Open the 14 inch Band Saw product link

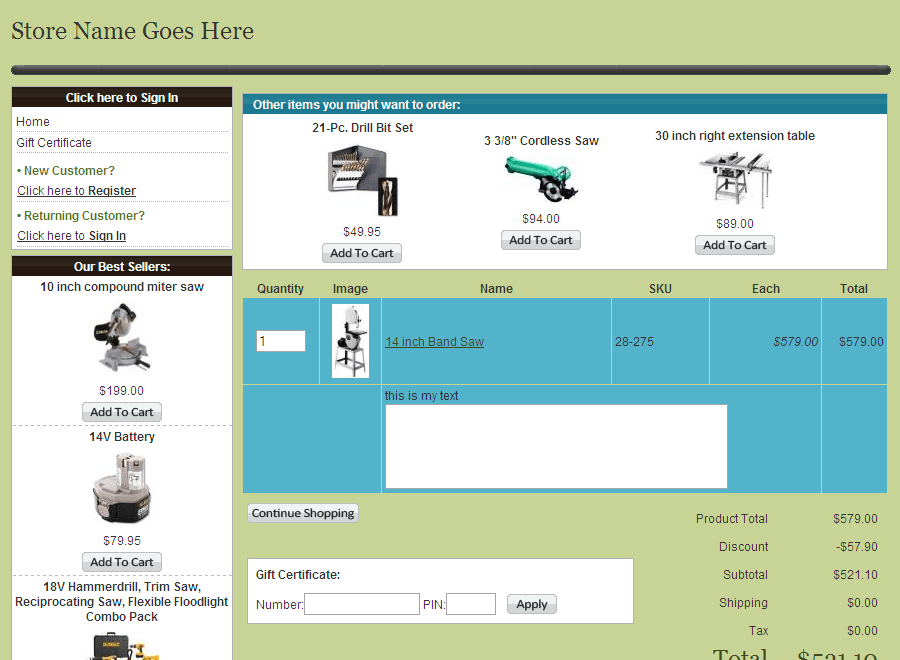point(434,342)
